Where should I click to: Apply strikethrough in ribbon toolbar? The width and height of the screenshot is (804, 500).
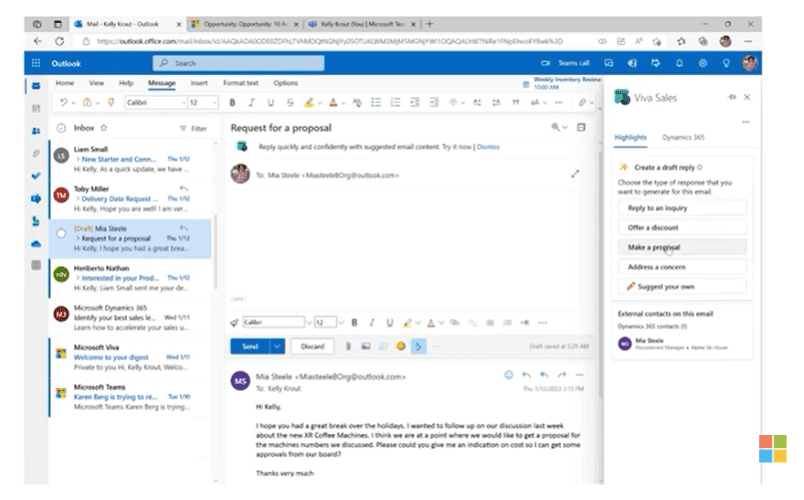[x=290, y=103]
